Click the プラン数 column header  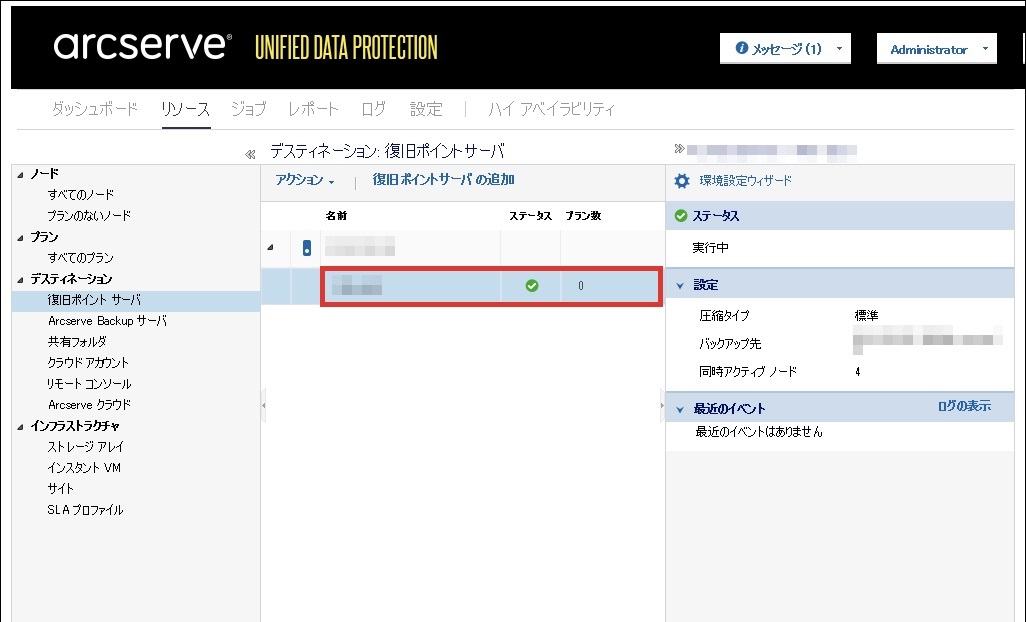pos(583,216)
